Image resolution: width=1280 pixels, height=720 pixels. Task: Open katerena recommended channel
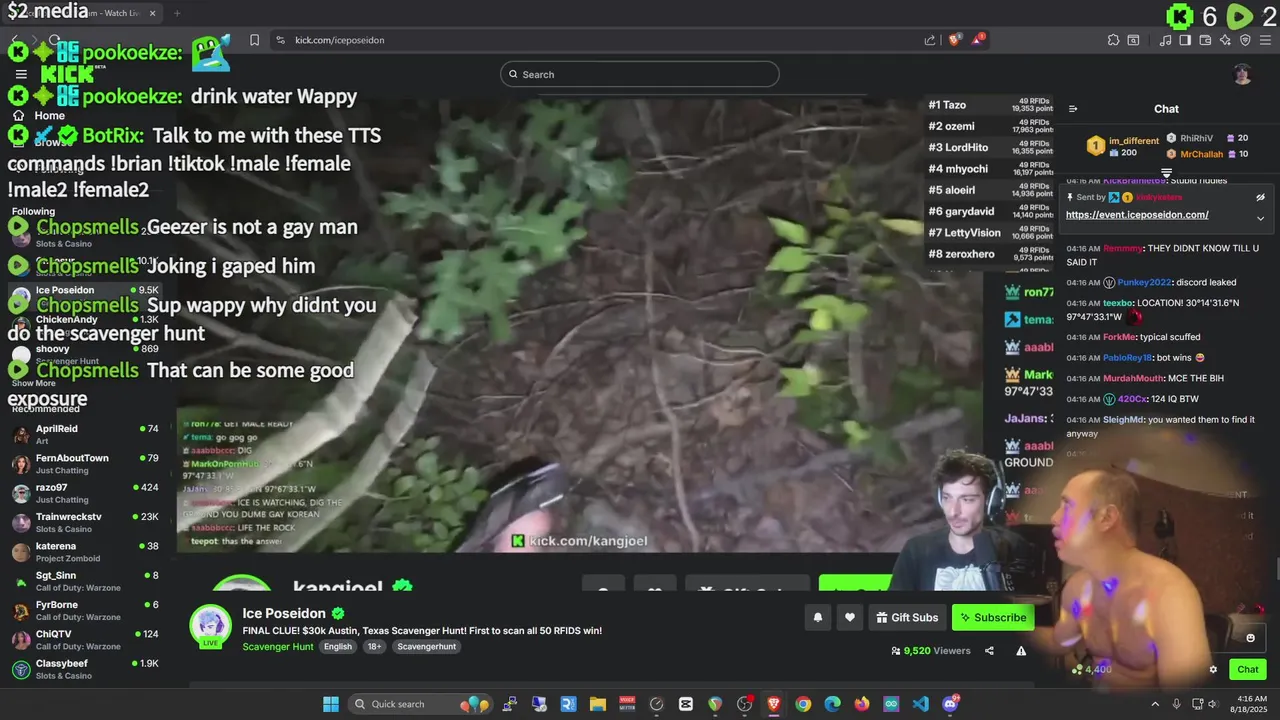tap(88, 552)
